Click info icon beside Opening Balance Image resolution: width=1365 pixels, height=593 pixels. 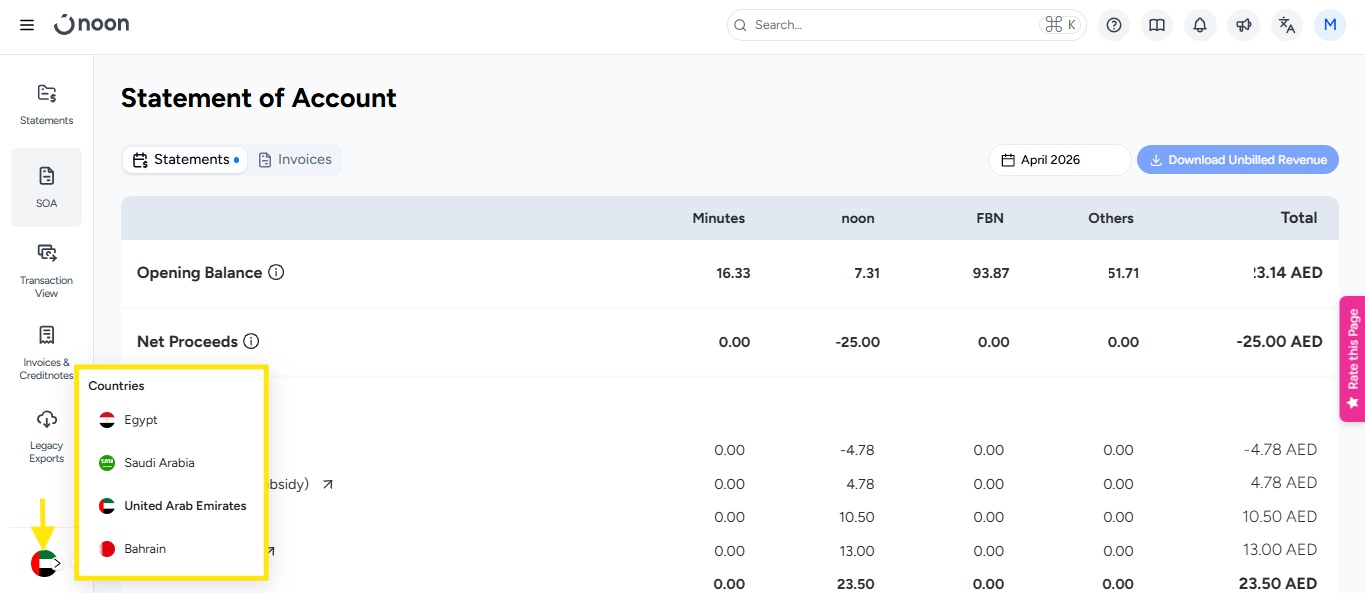coord(277,272)
